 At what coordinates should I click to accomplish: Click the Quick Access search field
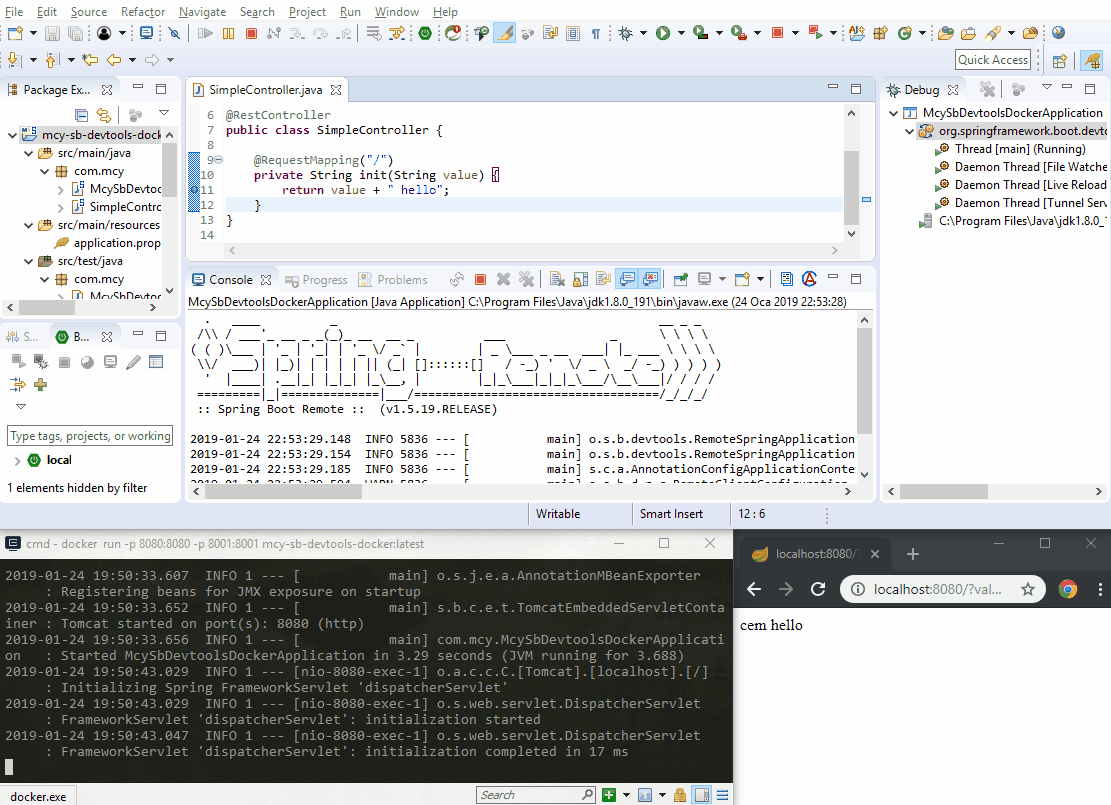(x=992, y=60)
